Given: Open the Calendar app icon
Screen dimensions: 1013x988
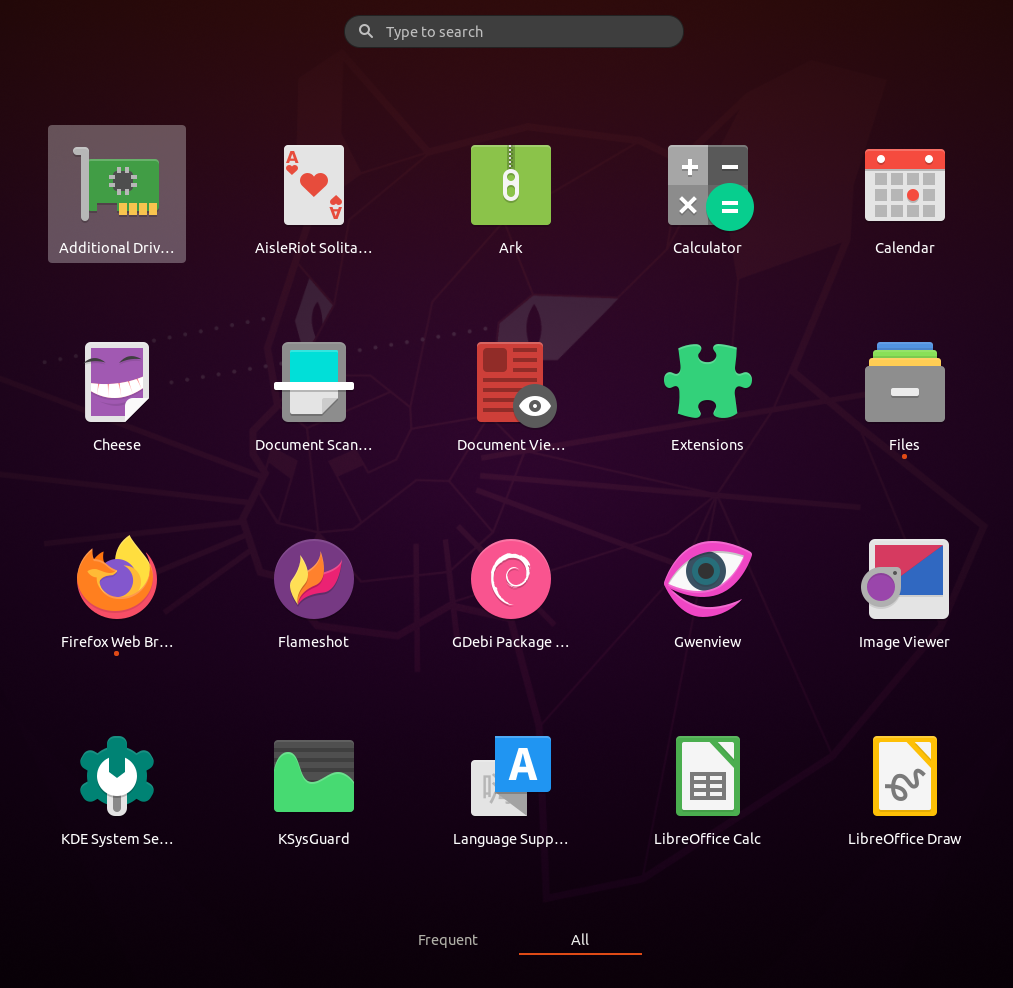Looking at the screenshot, I should coord(904,185).
